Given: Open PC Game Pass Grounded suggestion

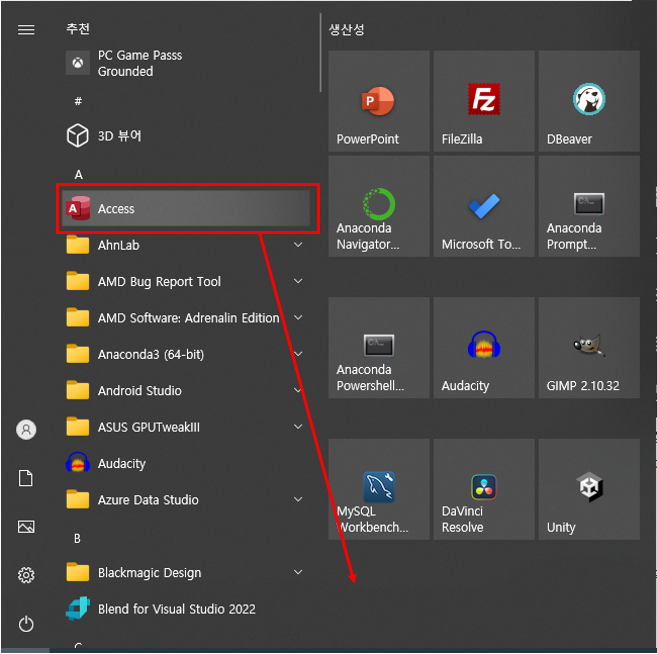Looking at the screenshot, I should point(186,63).
